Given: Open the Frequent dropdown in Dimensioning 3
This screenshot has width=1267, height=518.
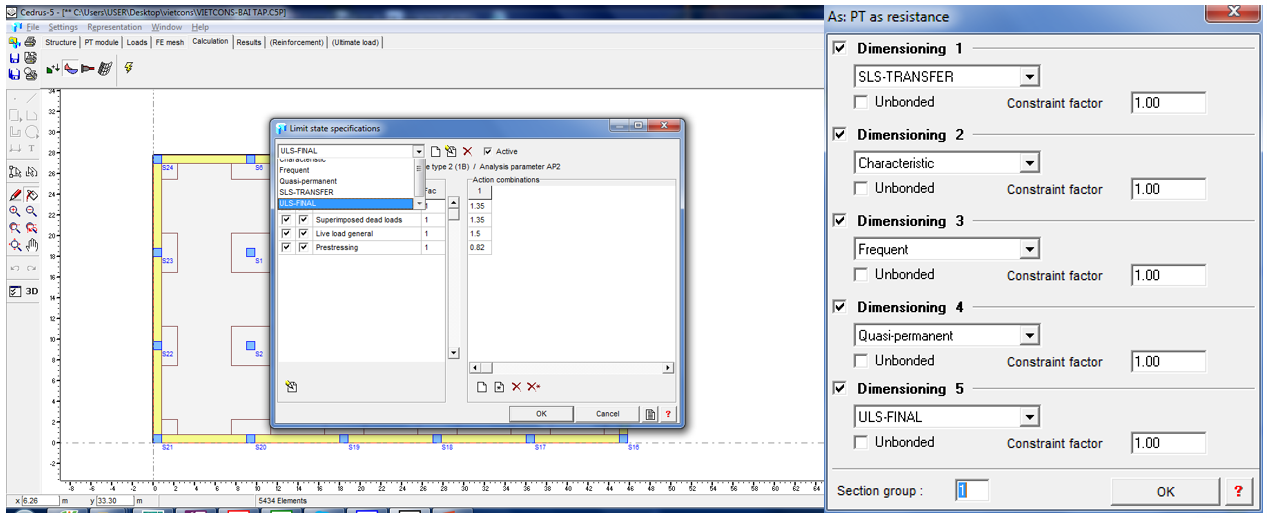Looking at the screenshot, I should tap(1029, 249).
